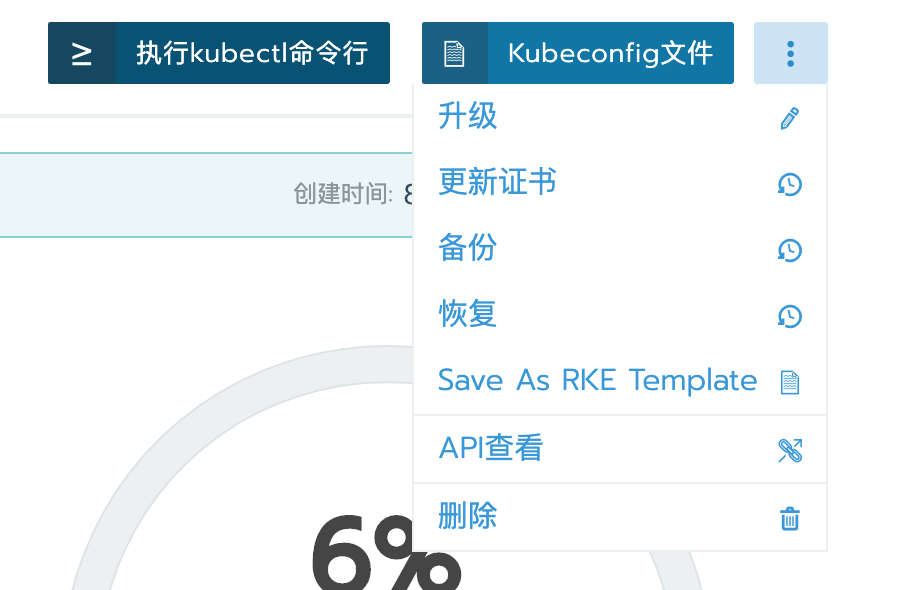Select the 备份 menu option

tap(620, 249)
